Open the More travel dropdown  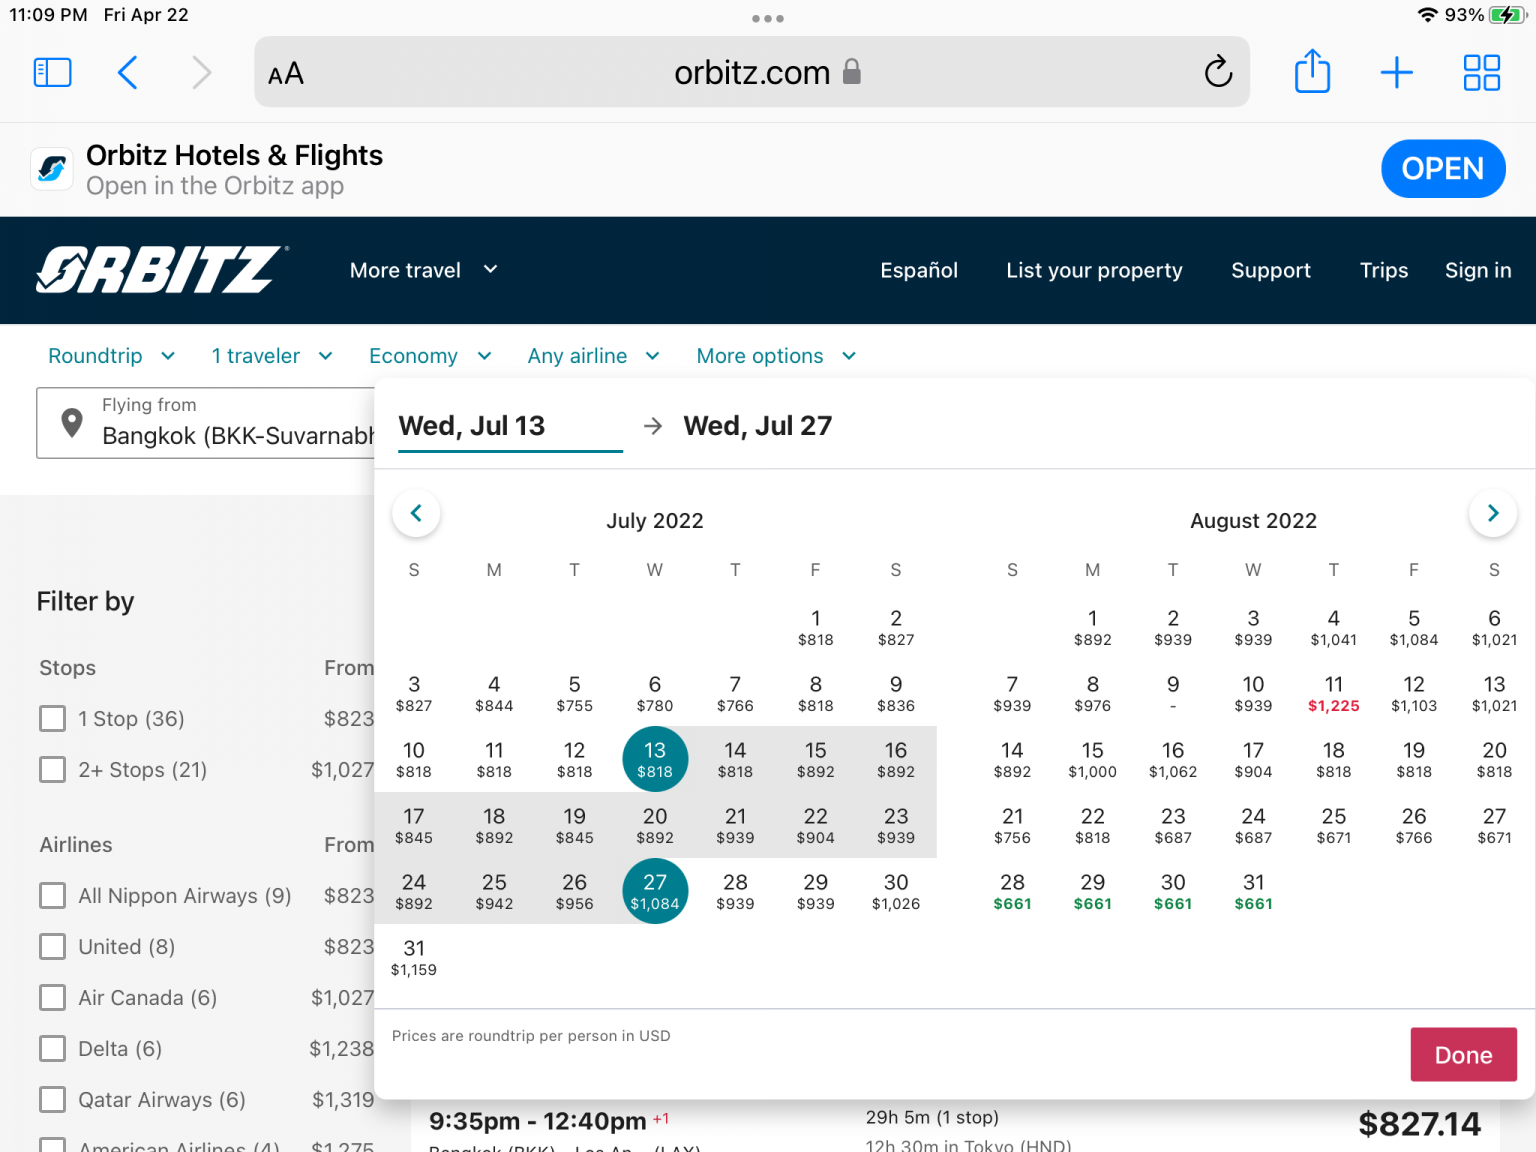(424, 270)
